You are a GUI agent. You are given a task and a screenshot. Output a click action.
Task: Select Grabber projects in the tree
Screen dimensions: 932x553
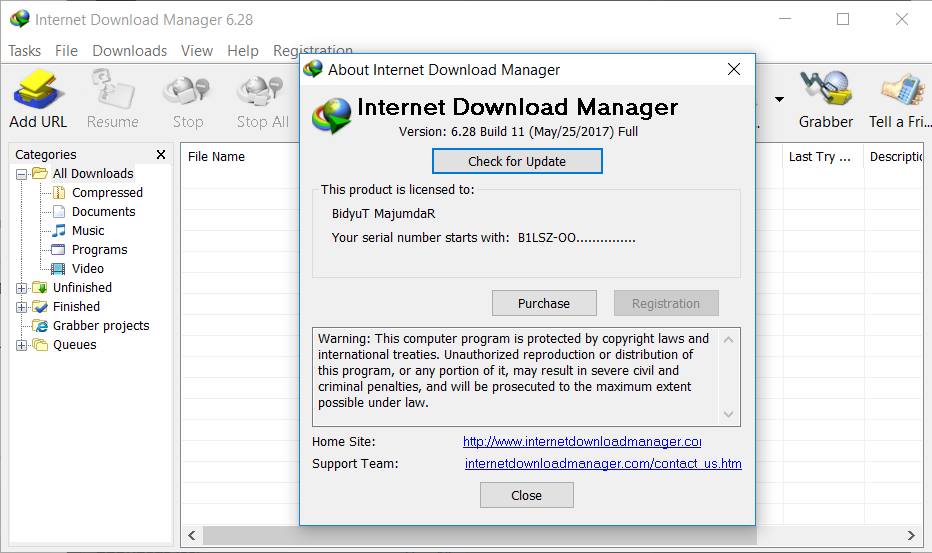click(x=101, y=326)
